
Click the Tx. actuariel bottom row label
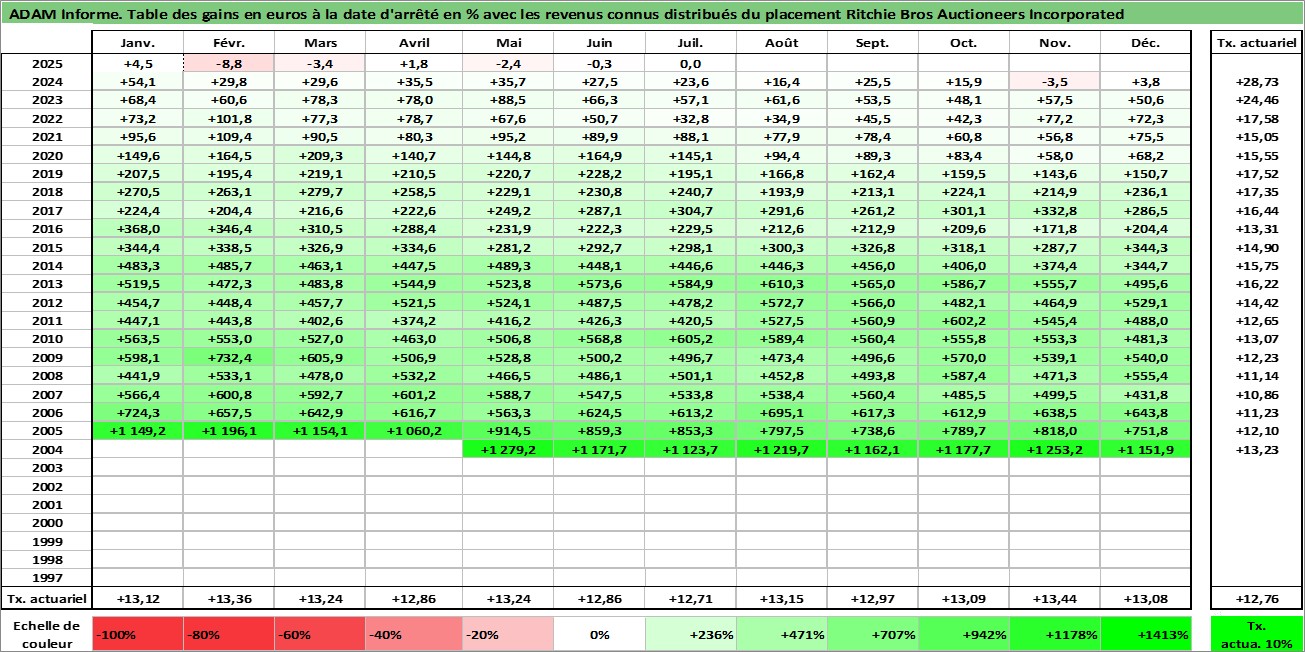[x=46, y=599]
